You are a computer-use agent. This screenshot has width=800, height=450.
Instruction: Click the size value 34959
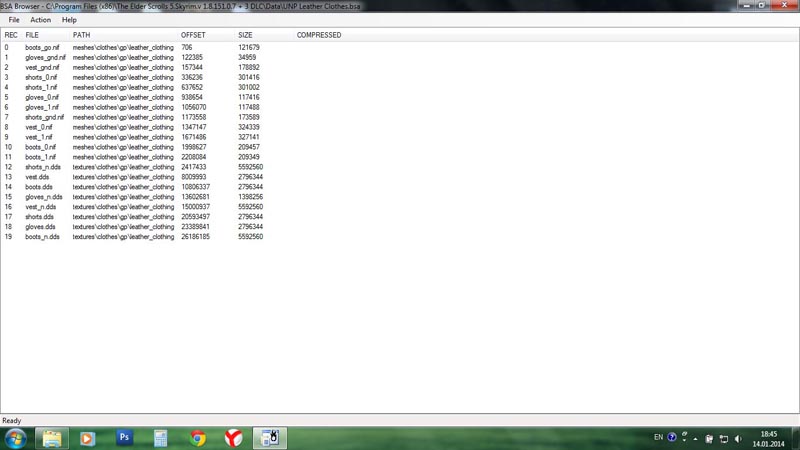point(247,58)
